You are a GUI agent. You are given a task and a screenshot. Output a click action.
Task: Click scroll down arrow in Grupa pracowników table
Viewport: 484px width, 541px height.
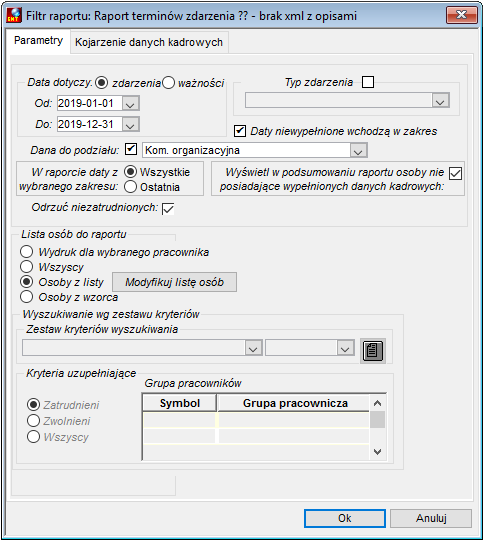click(x=378, y=452)
